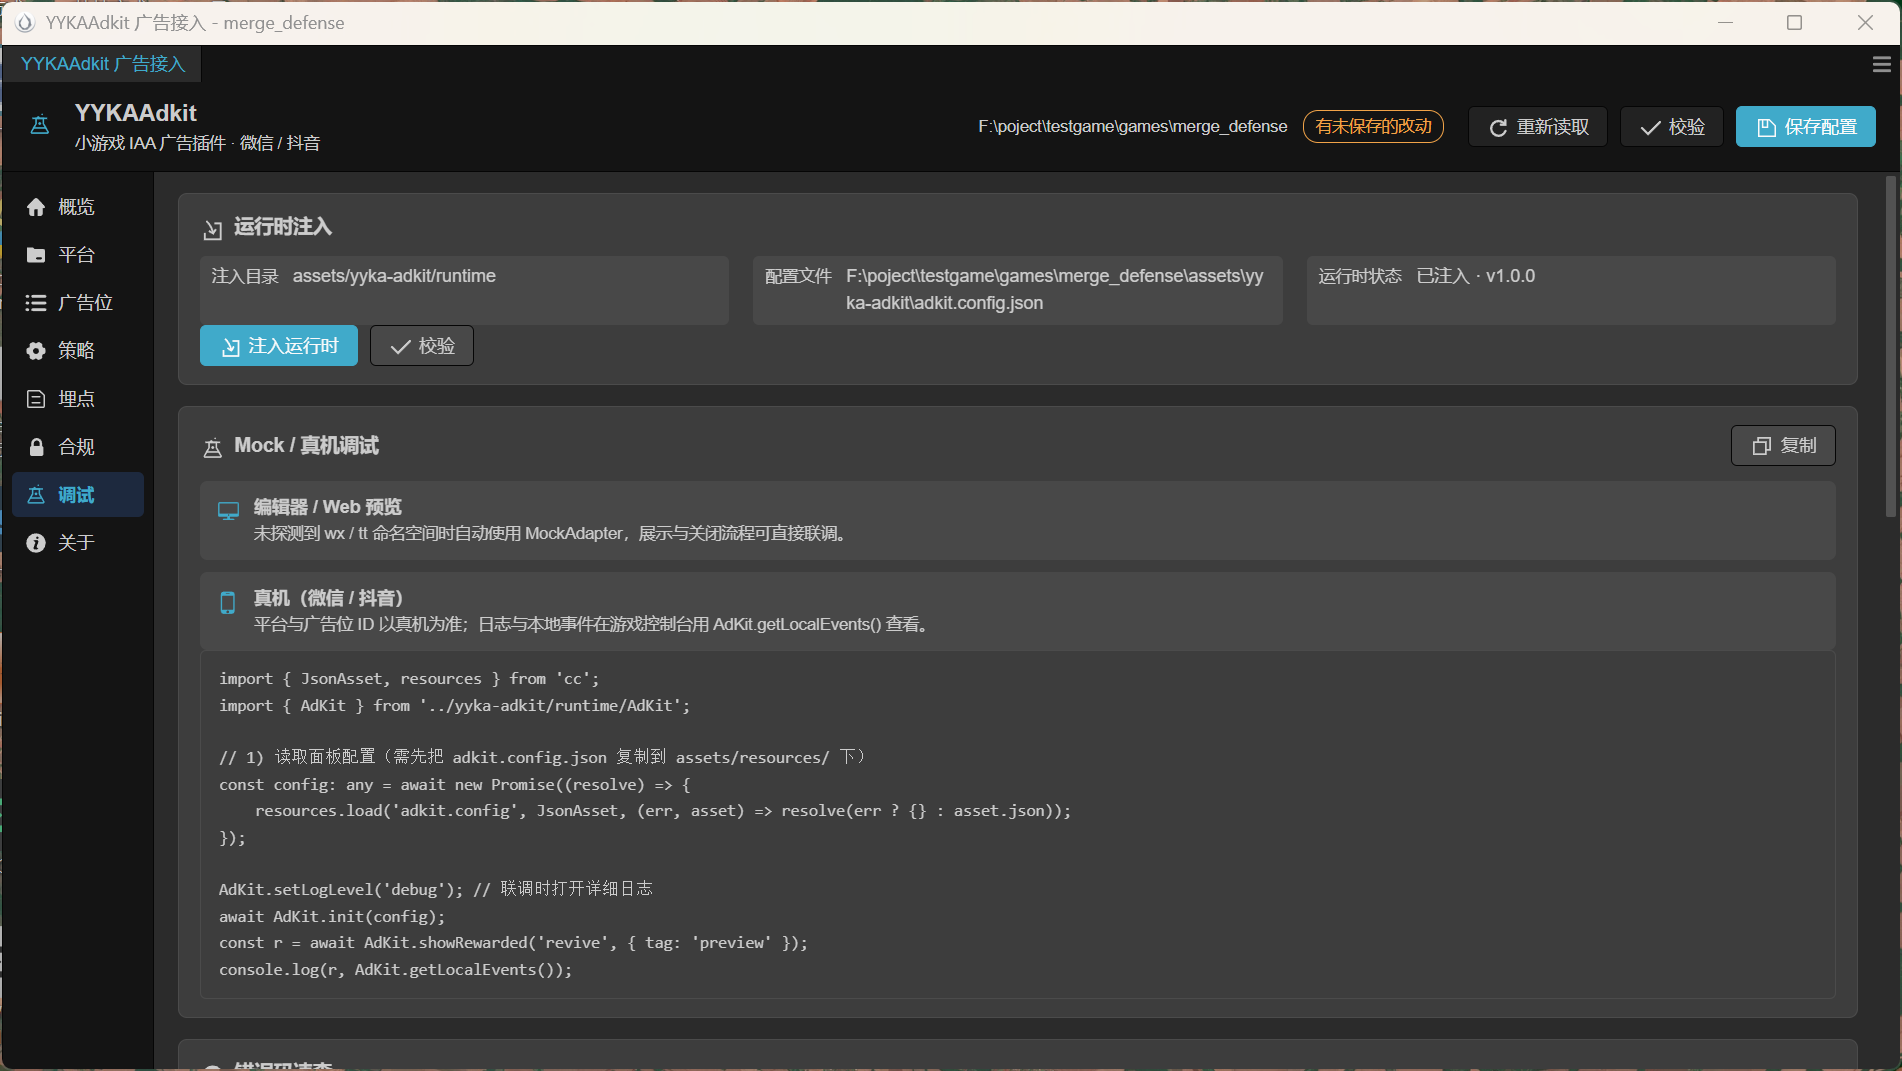This screenshot has height=1071, width=1902.
Task: Go to the 平台 platform section
Action: (x=77, y=255)
